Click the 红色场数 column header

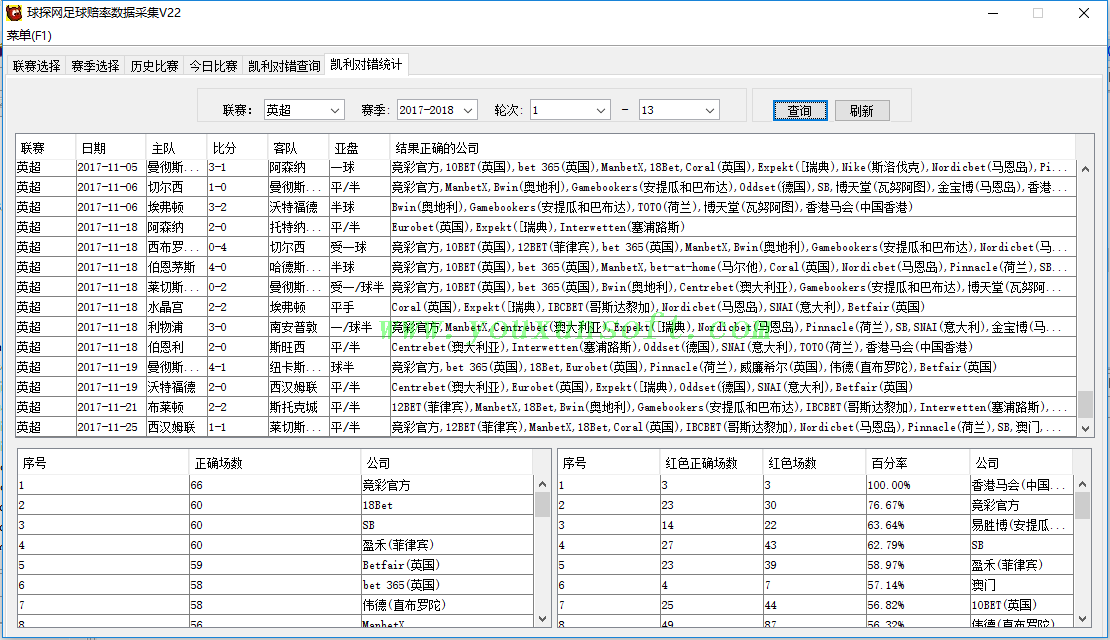coord(814,463)
